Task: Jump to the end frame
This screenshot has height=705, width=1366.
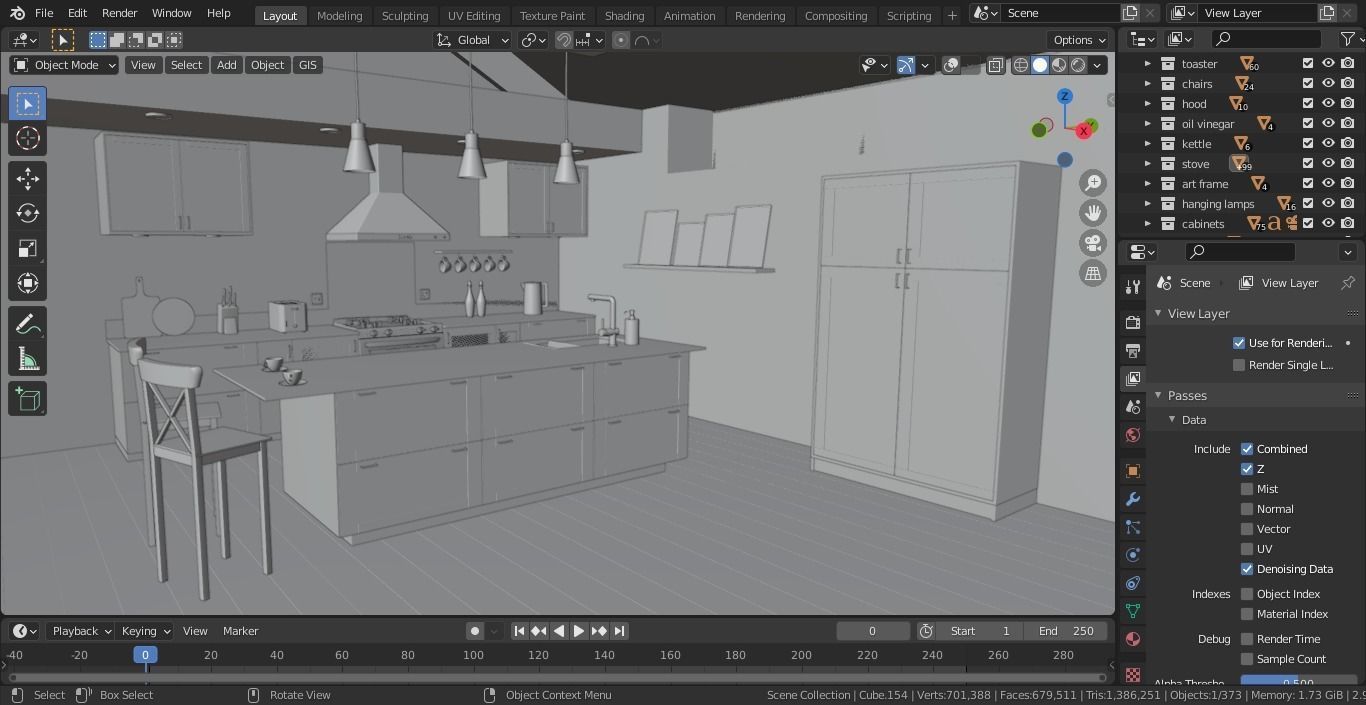Action: 619,631
